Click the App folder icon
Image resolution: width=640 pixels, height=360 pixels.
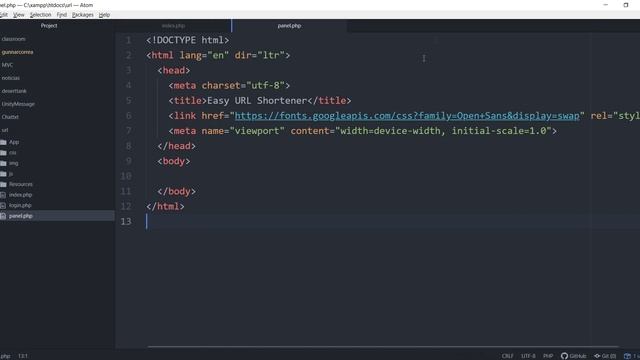pyautogui.click(x=3, y=142)
